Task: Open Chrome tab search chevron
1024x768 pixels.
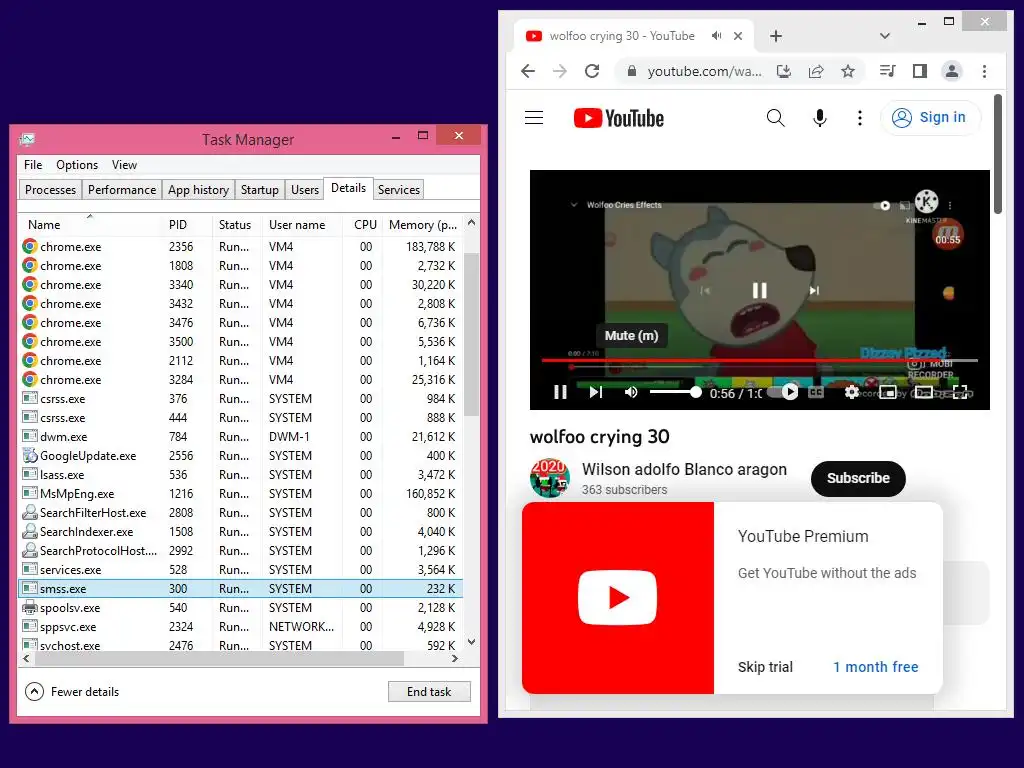Action: click(x=885, y=36)
